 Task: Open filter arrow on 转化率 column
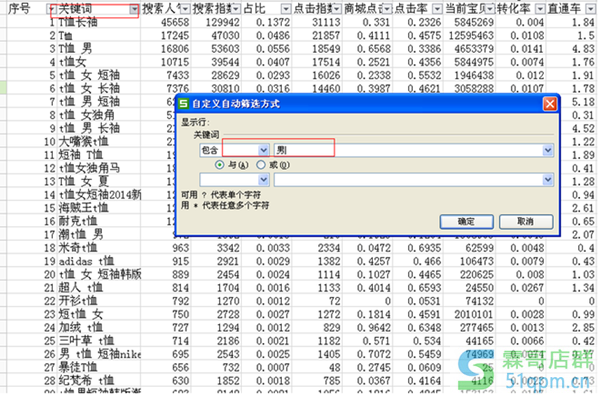[540, 9]
